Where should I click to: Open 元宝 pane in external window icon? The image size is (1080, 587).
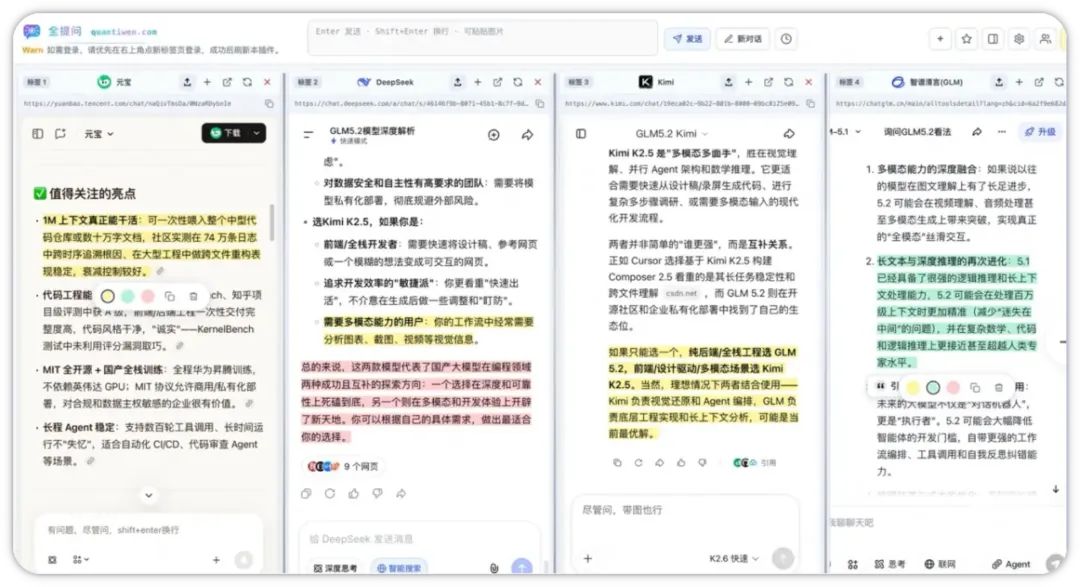click(227, 82)
